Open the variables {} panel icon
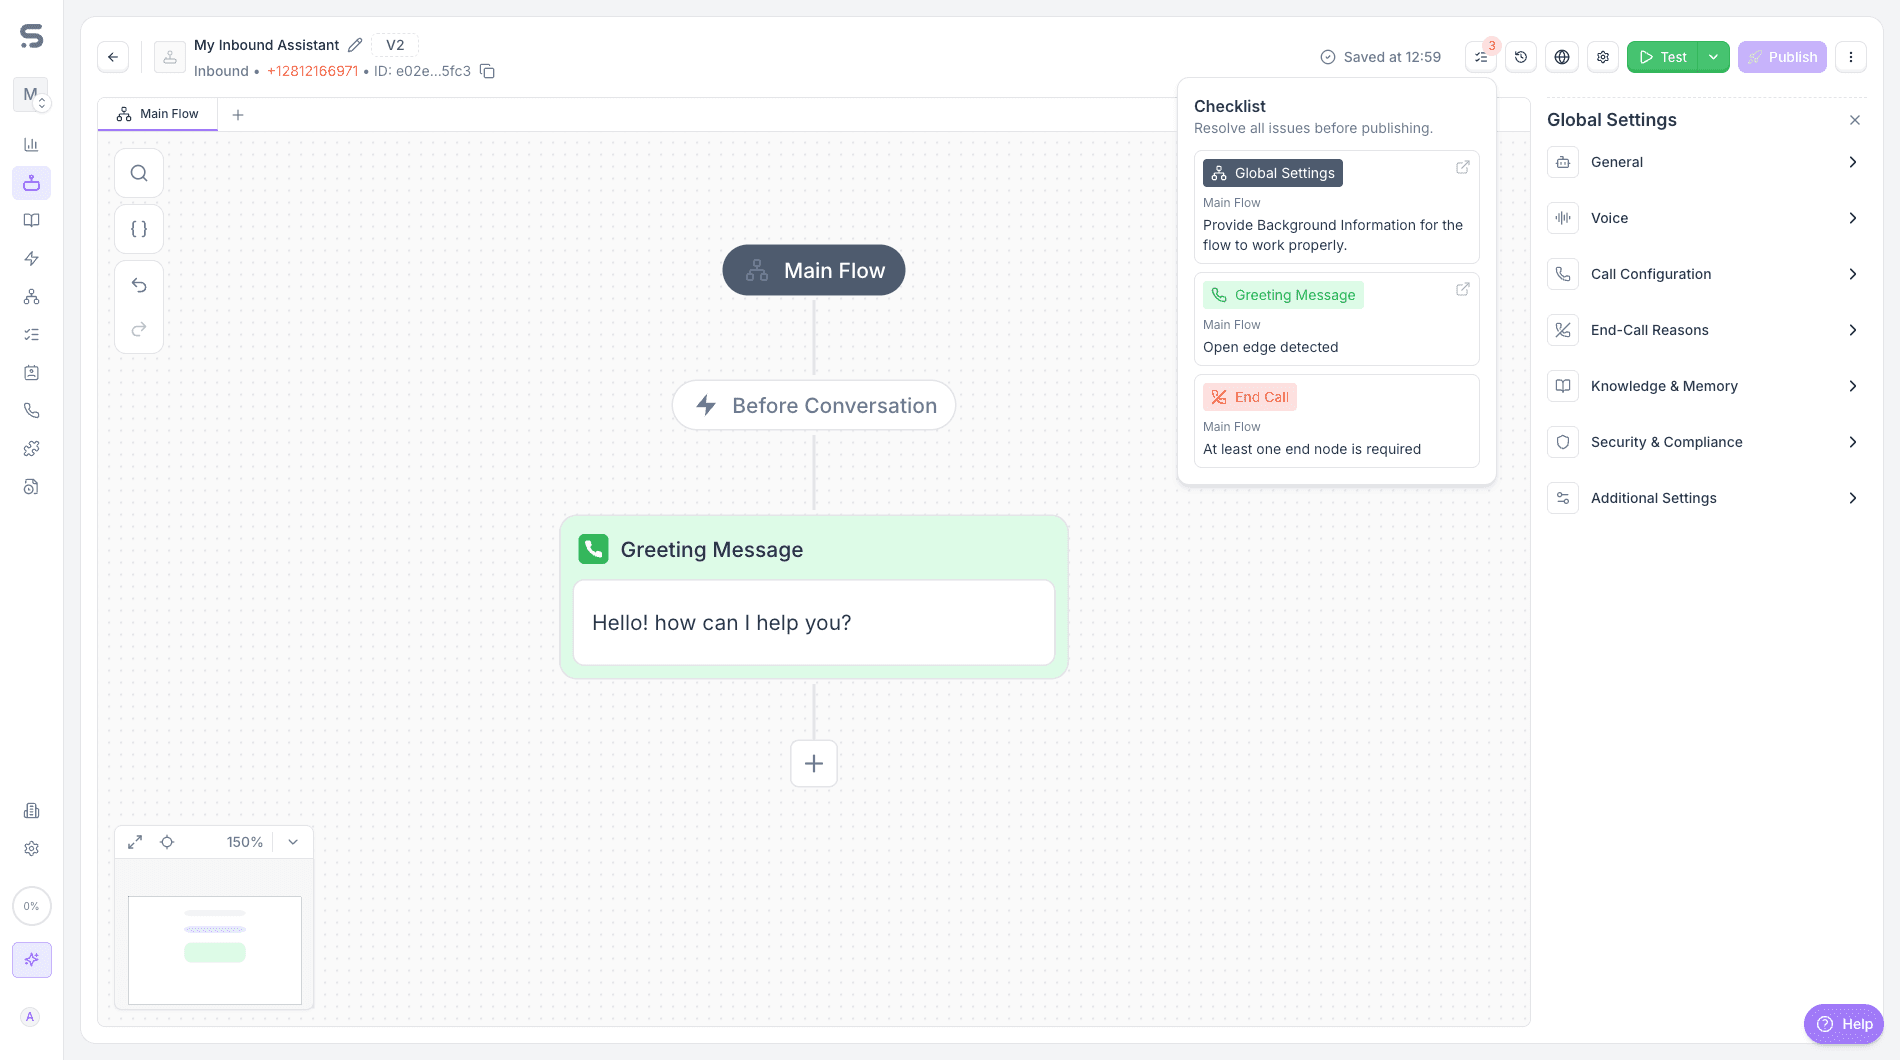The image size is (1900, 1060). point(138,228)
